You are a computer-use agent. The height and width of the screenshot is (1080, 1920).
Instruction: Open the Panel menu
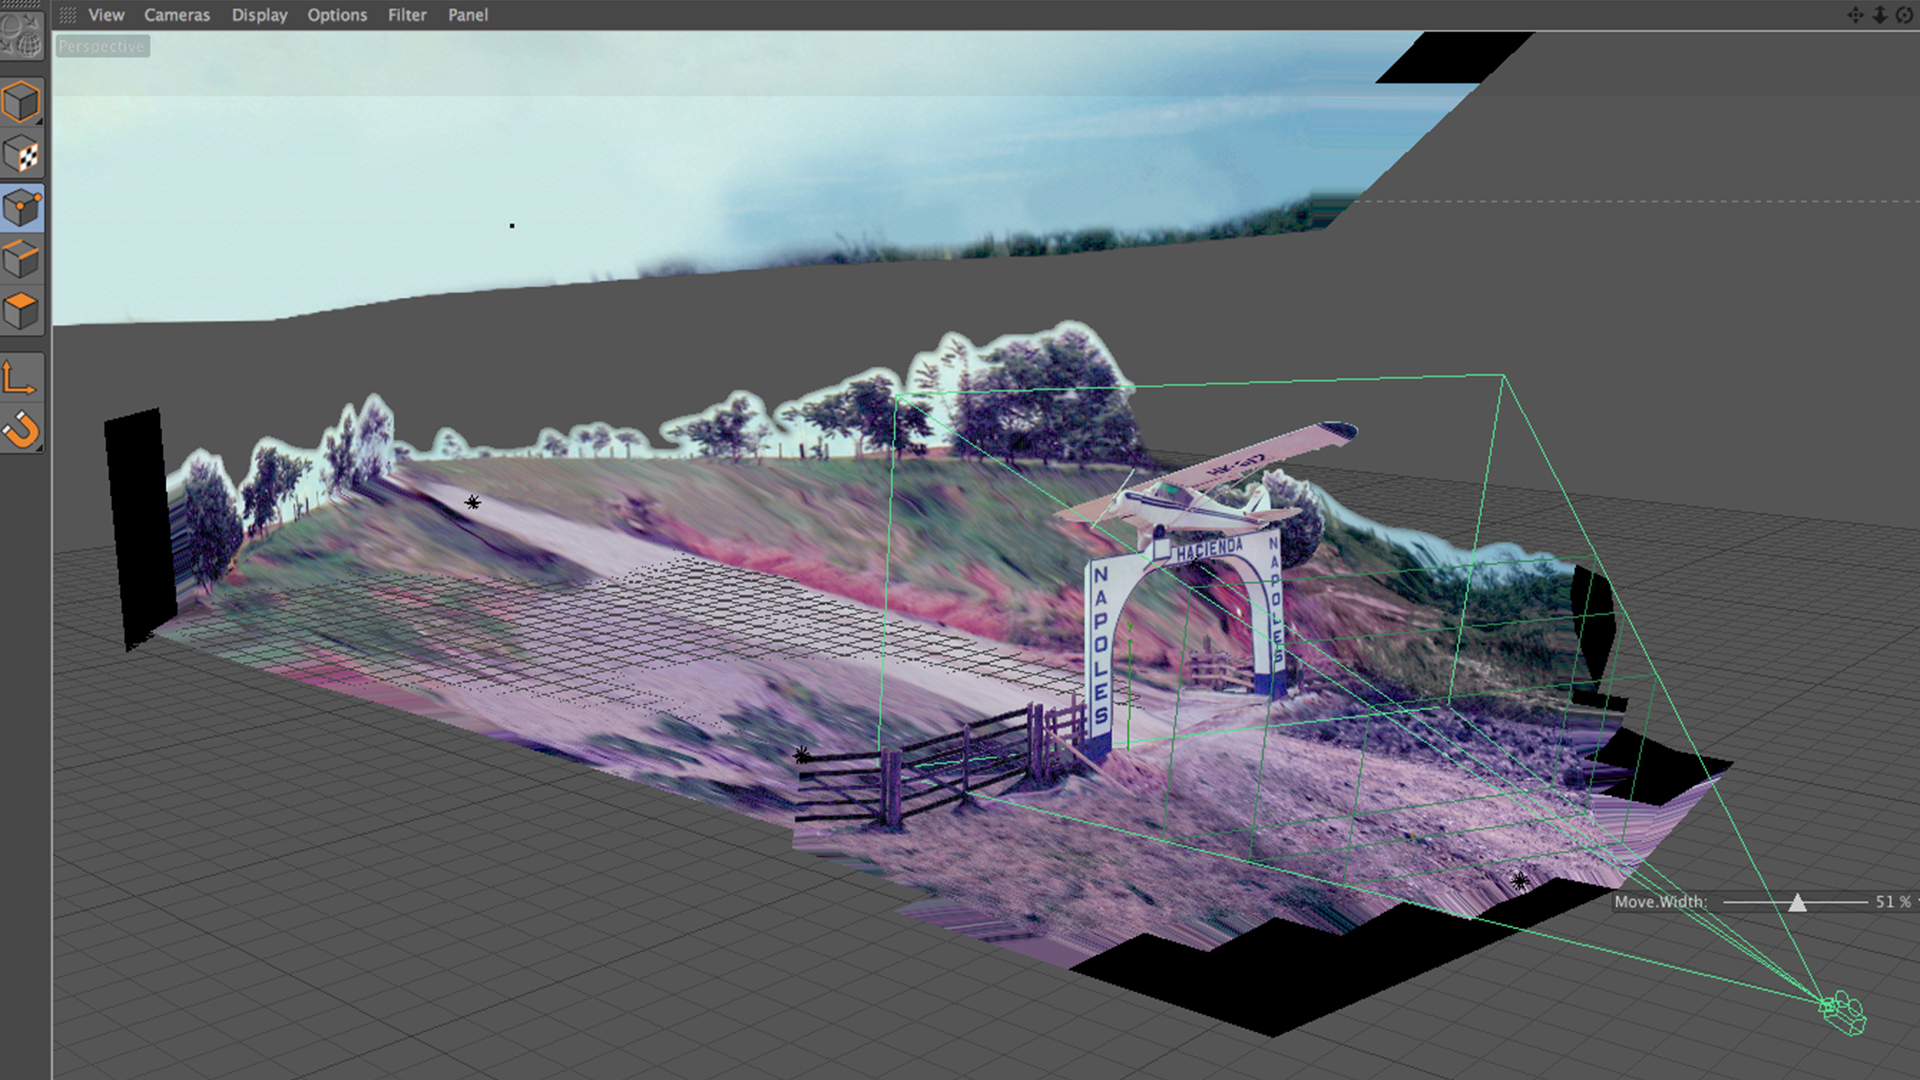[x=468, y=15]
